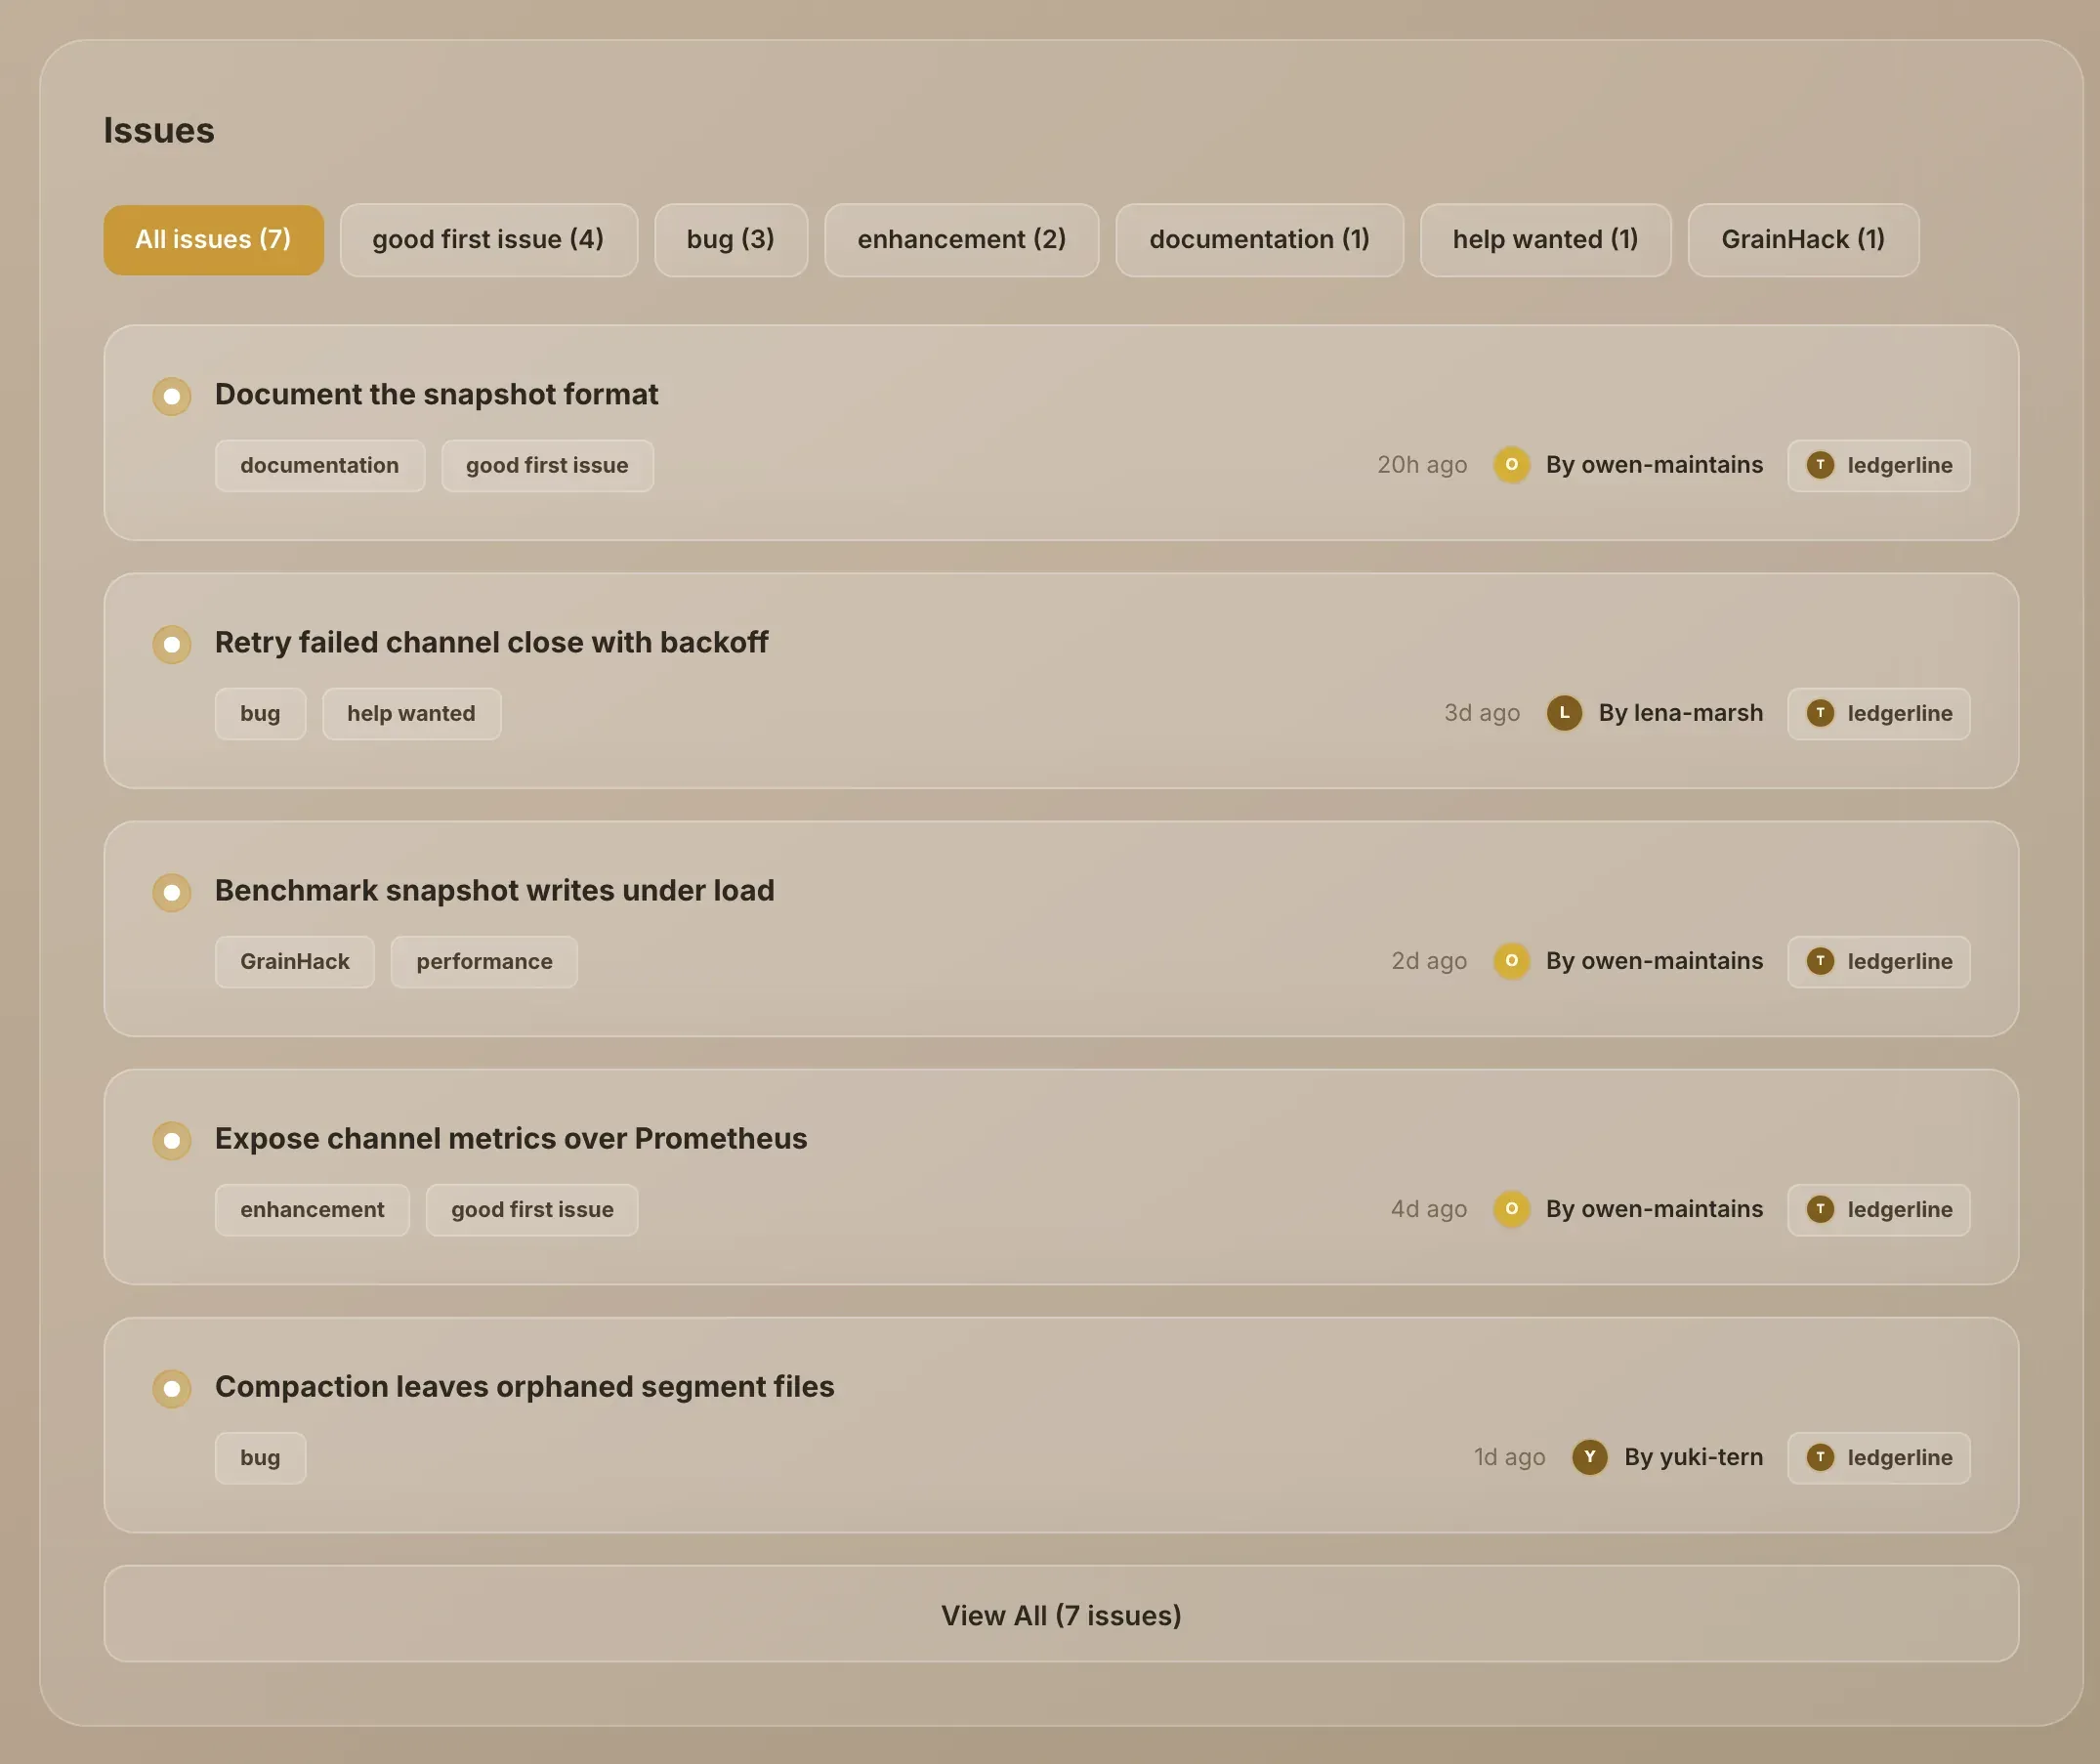
Task: Open ledgerline repo chip on Benchmark issue
Action: pos(1878,961)
